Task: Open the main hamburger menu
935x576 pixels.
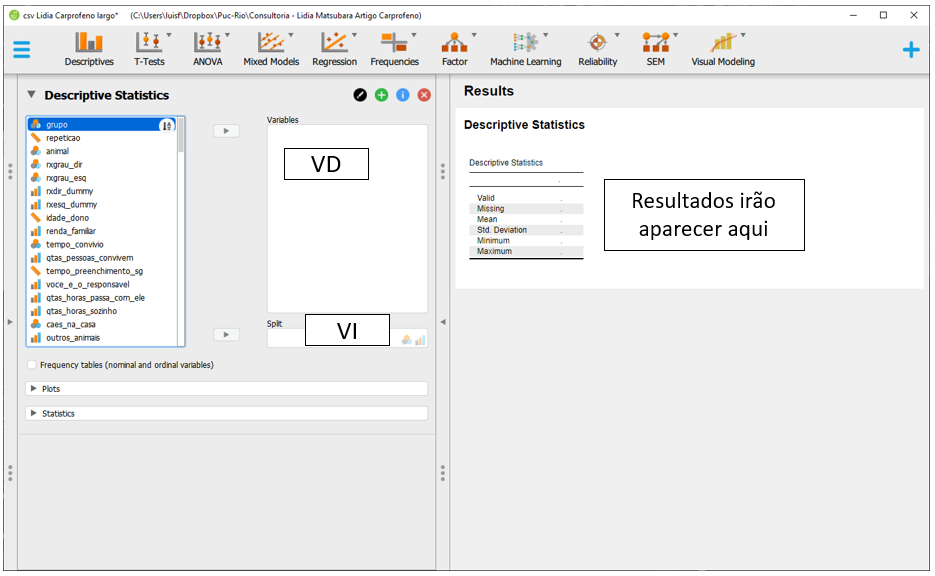Action: coord(22,49)
